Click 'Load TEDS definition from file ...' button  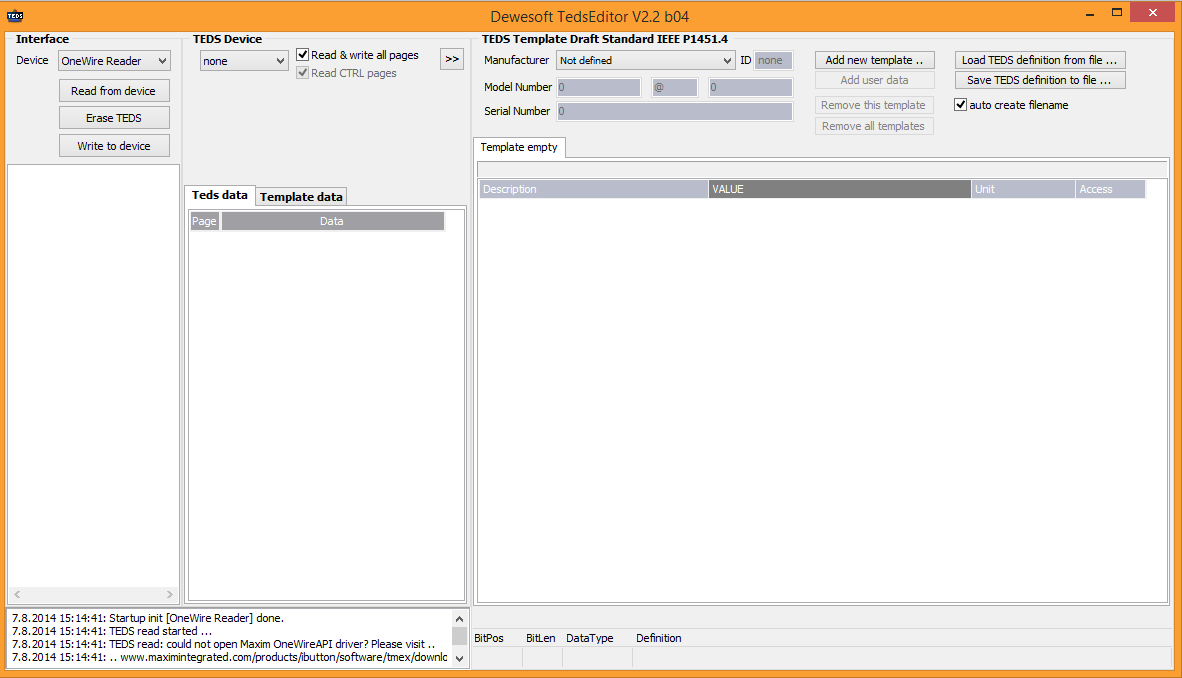[1040, 60]
